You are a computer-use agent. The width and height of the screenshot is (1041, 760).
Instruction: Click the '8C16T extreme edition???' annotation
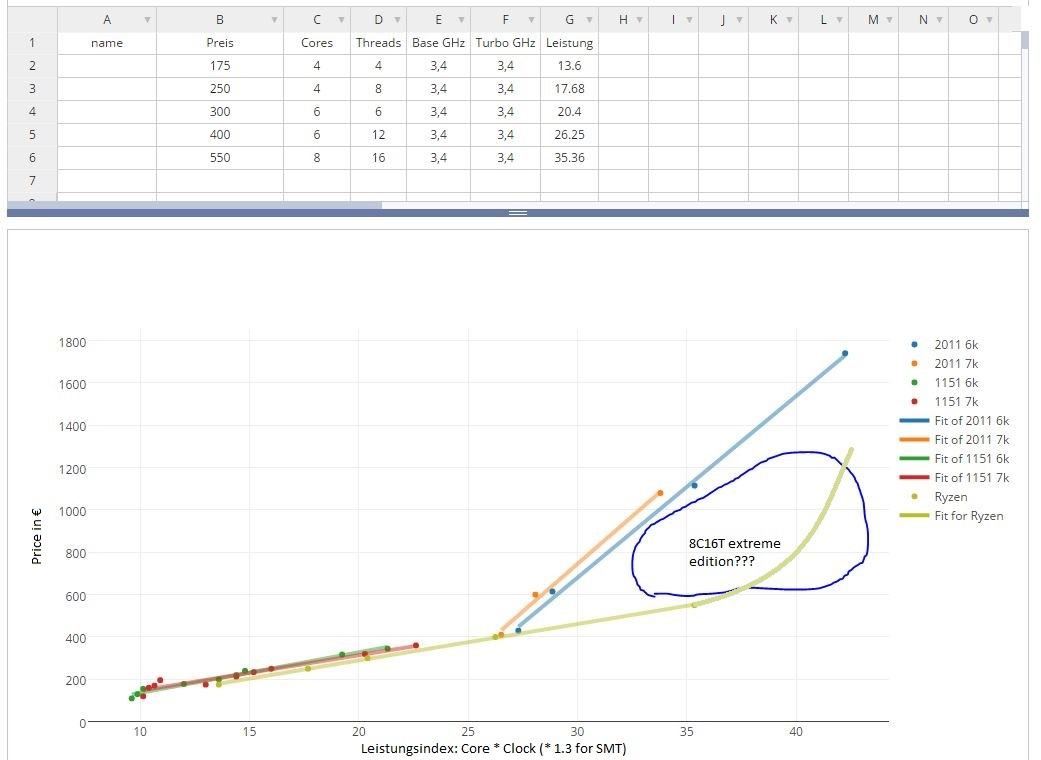pos(734,552)
